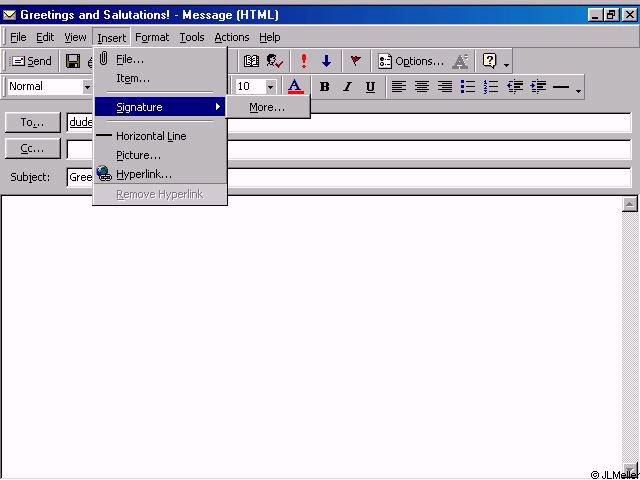Set importance low with blue arrow
The width and height of the screenshot is (640, 480).
pyautogui.click(x=326, y=61)
